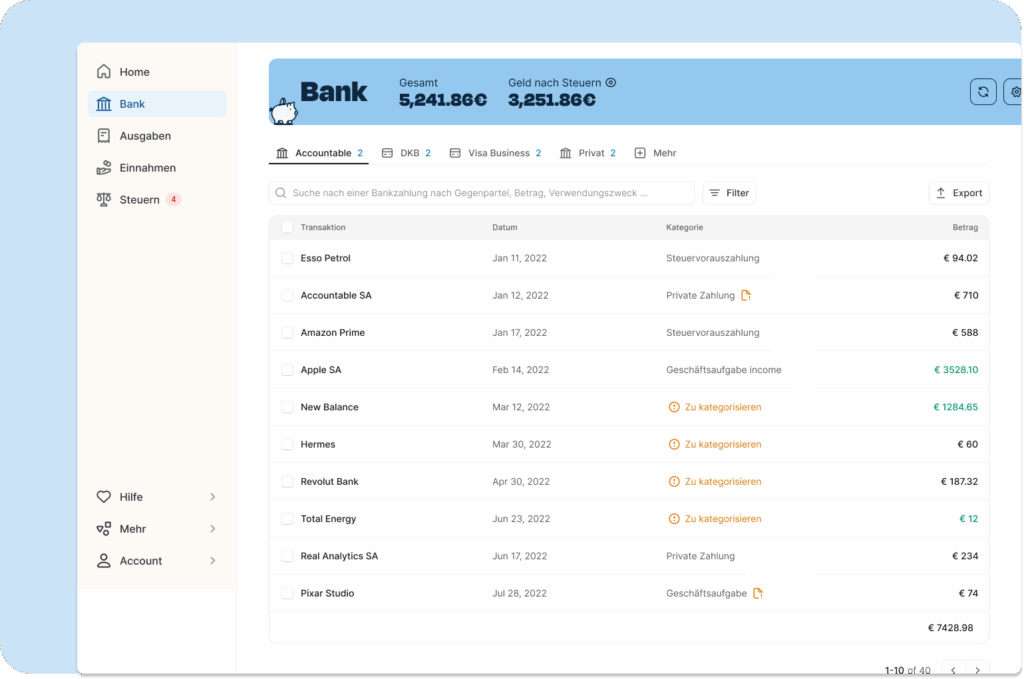Click the document icon next to Private Zahlung
The height and width of the screenshot is (679, 1024).
746,295
